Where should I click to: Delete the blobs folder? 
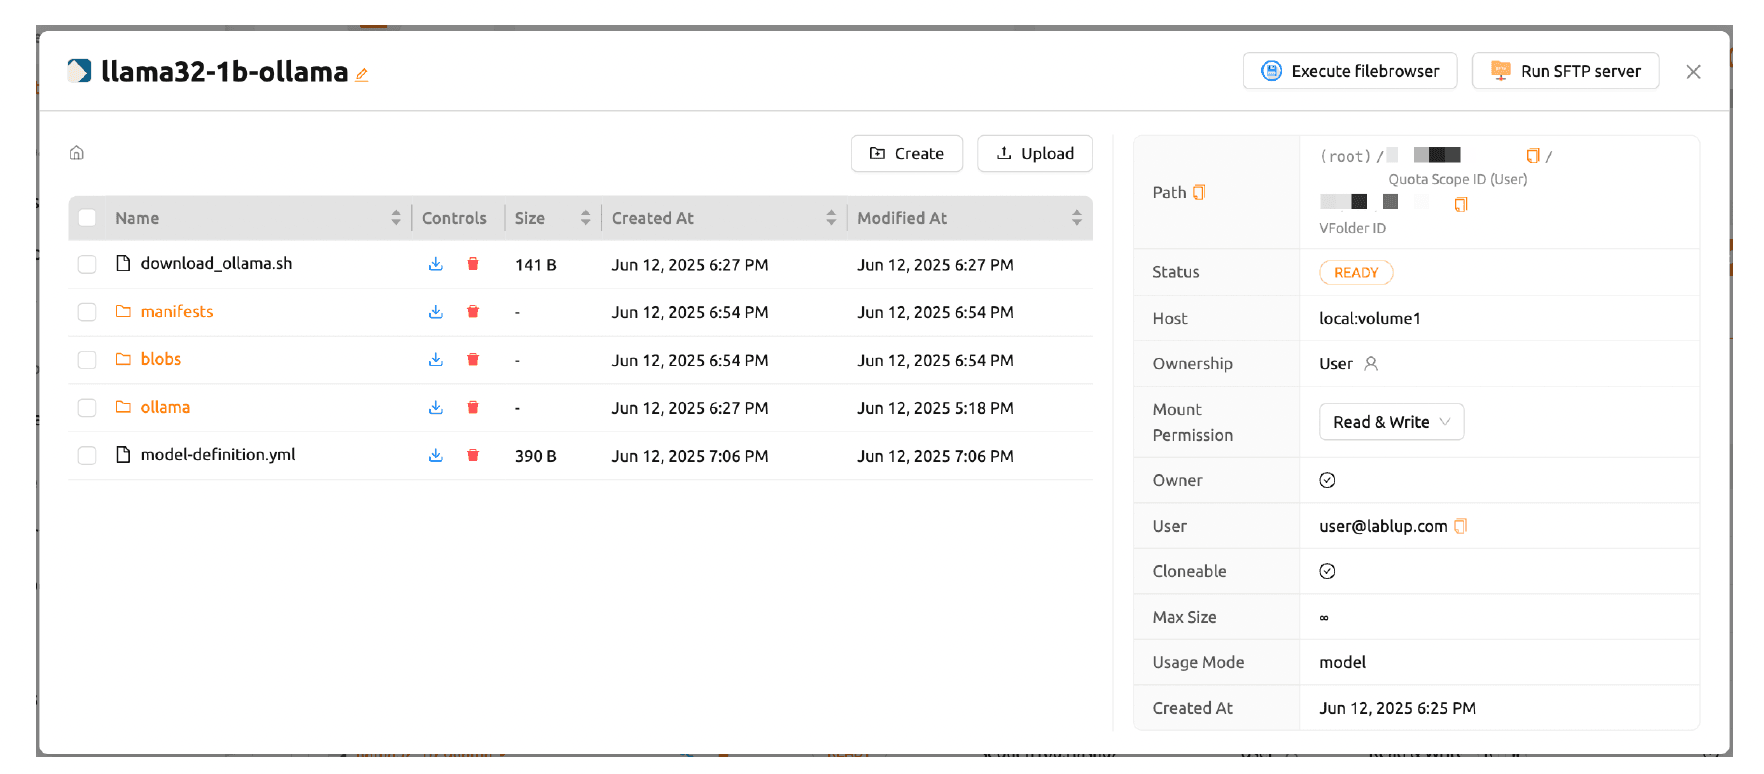pos(473,360)
